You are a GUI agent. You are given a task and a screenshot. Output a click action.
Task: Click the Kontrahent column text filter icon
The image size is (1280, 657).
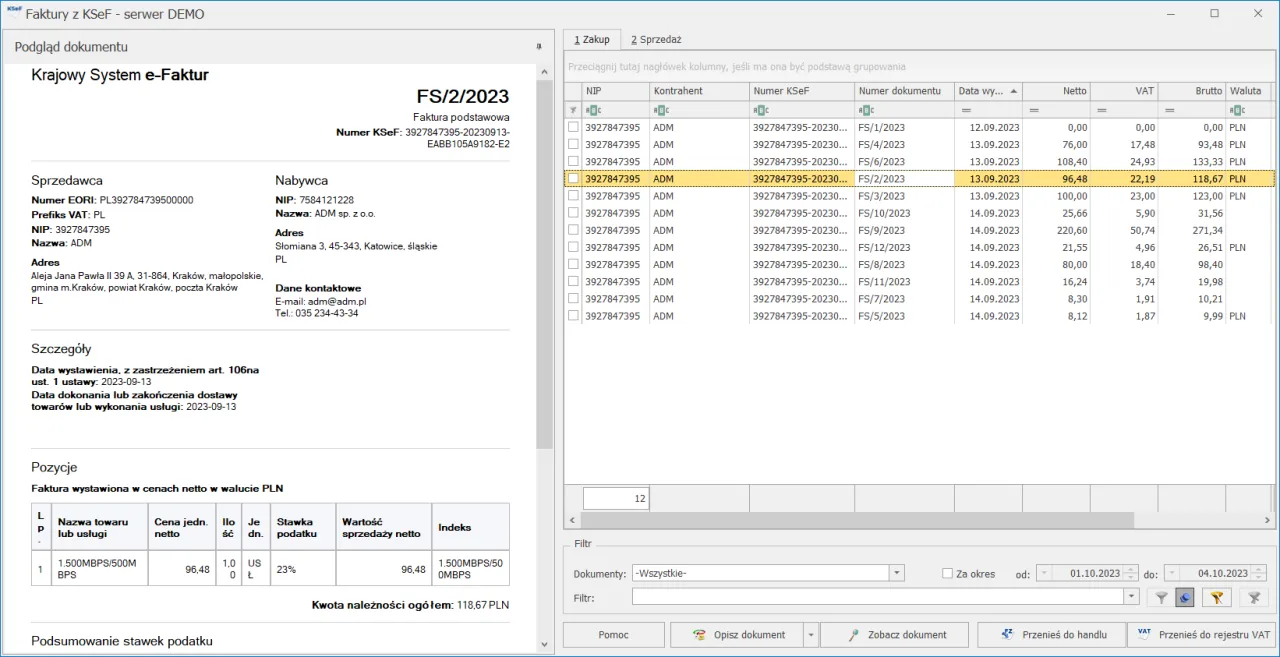661,110
